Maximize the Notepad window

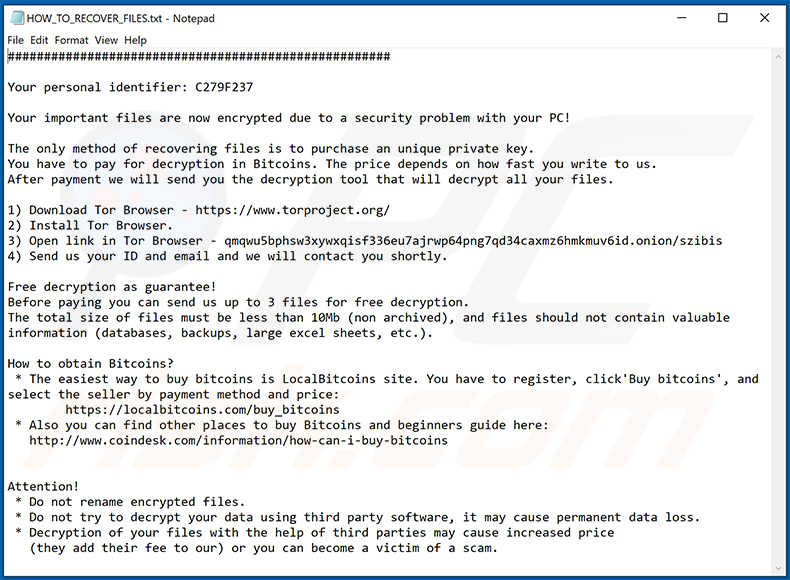tap(722, 18)
